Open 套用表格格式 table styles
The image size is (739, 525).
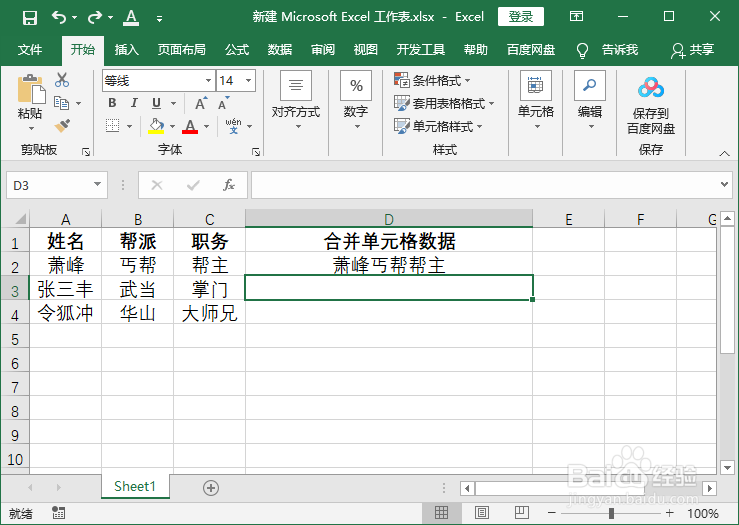click(444, 103)
